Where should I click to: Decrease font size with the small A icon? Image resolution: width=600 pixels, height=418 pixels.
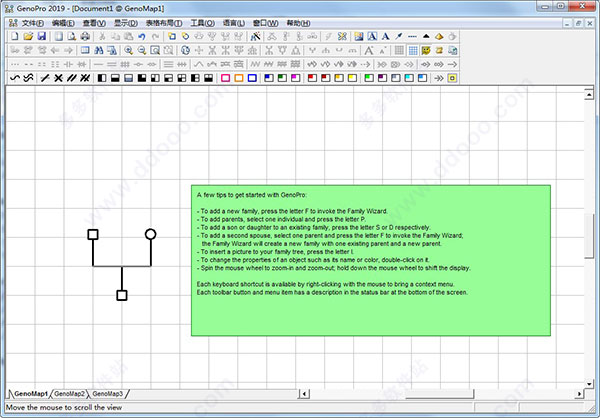(382, 50)
